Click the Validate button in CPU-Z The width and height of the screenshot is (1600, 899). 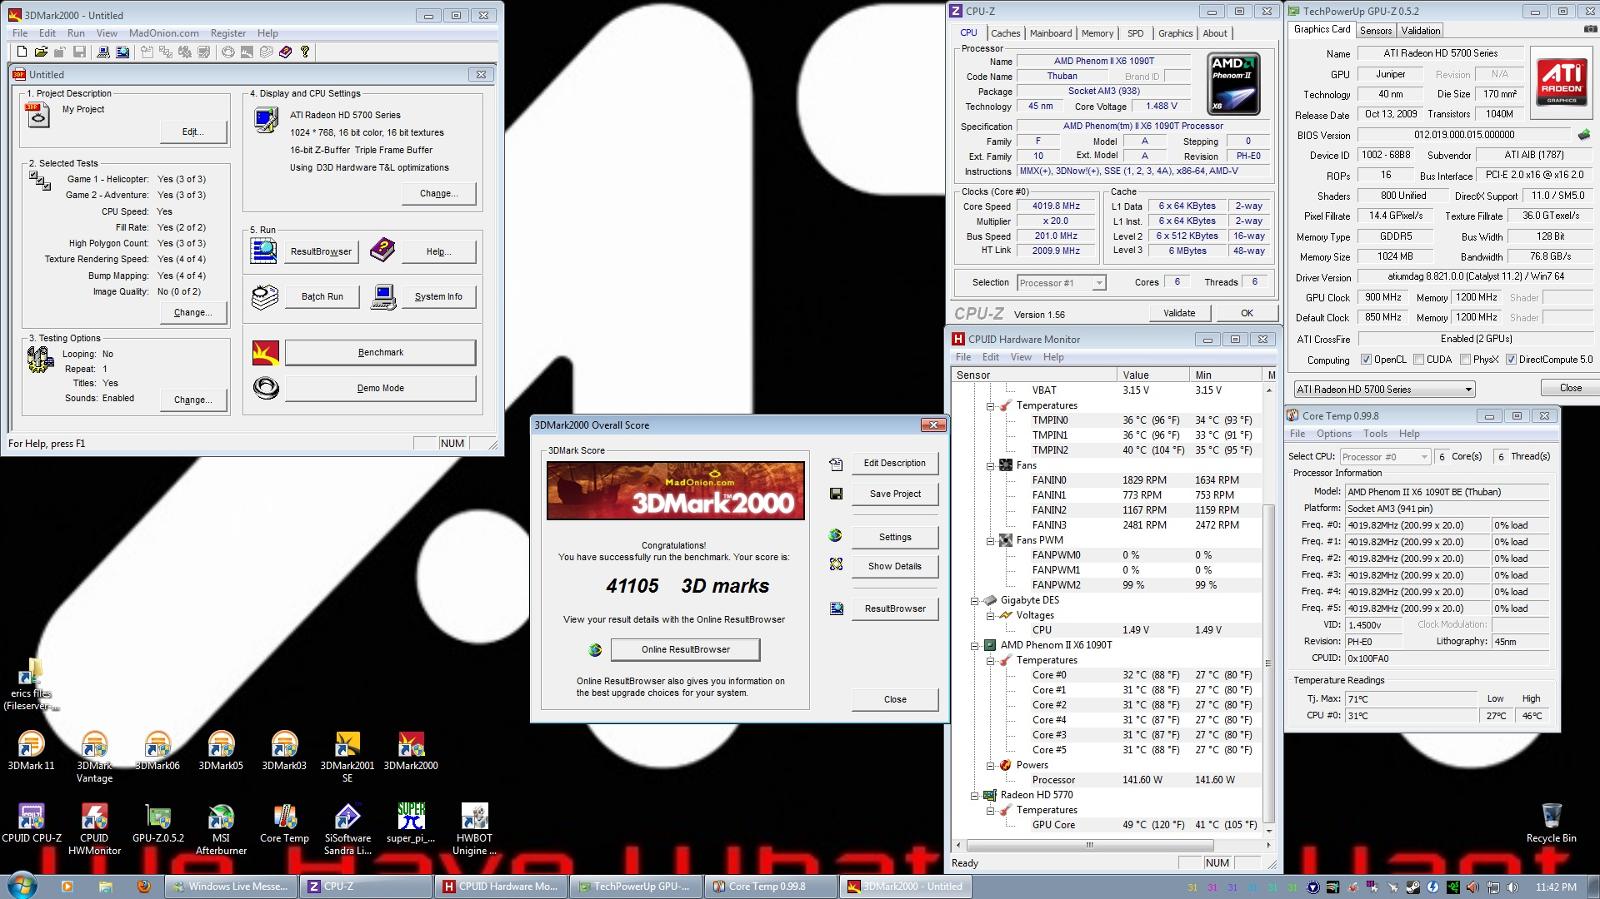point(1179,313)
